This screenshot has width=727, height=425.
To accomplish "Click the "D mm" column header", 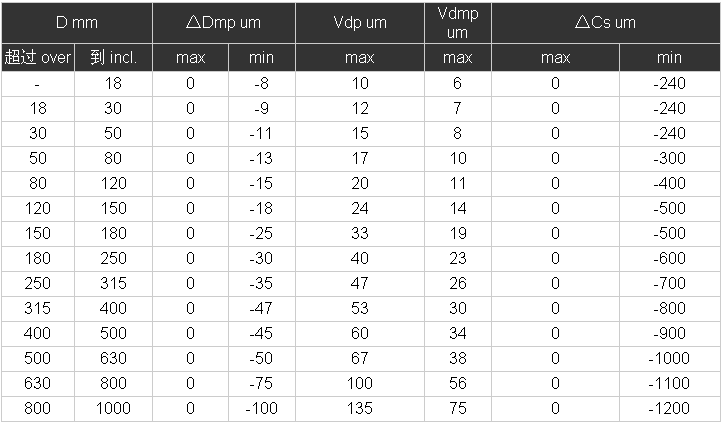I will 76,22.
